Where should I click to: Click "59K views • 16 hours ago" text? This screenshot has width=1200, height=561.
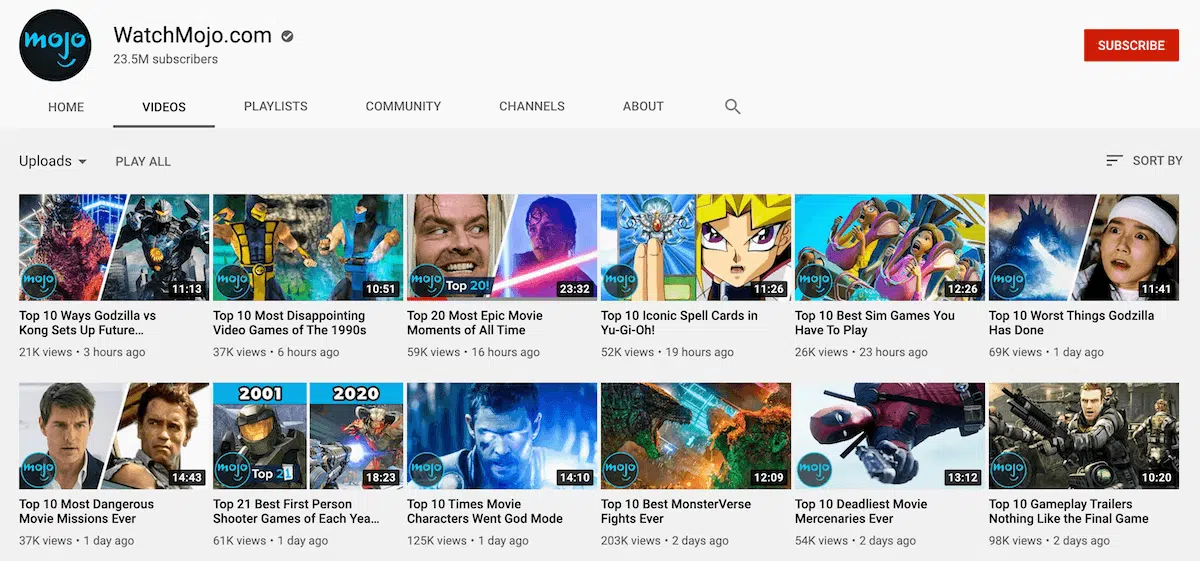click(473, 352)
